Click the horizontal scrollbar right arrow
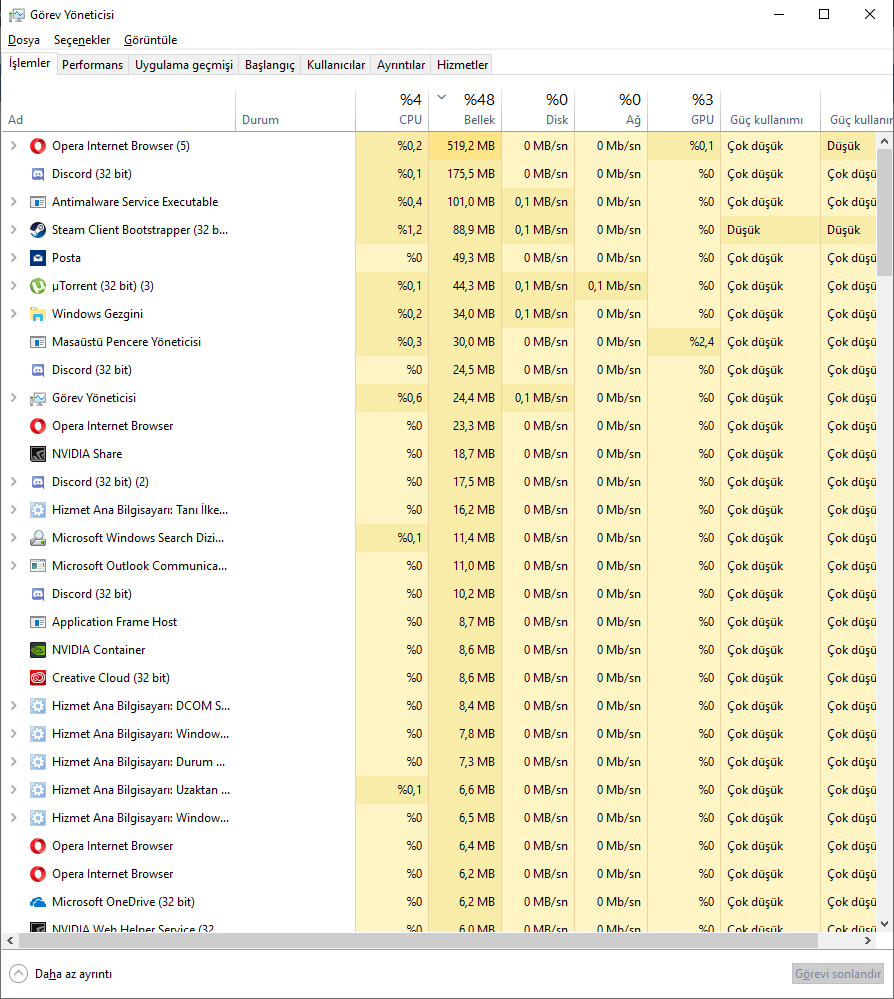The image size is (894, 999). [x=868, y=940]
